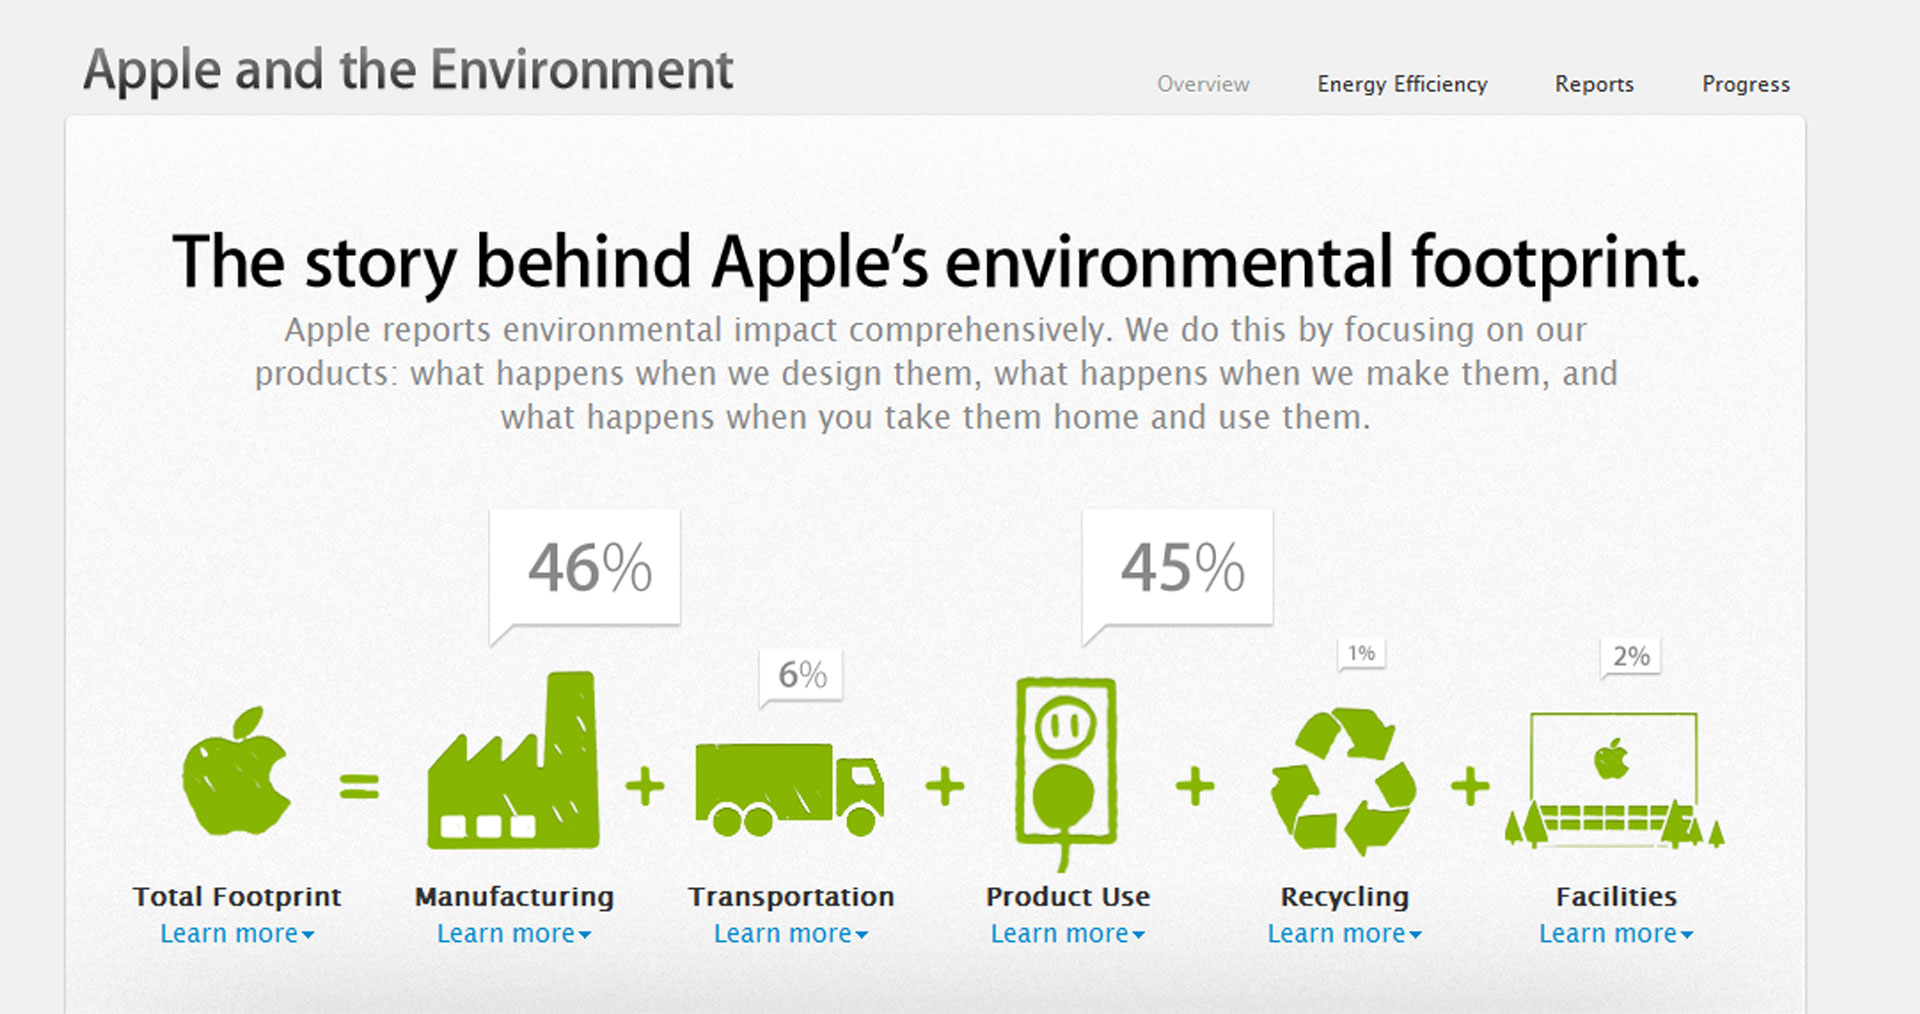Go to the Reports tab
The width and height of the screenshot is (1920, 1014).
(x=1594, y=84)
